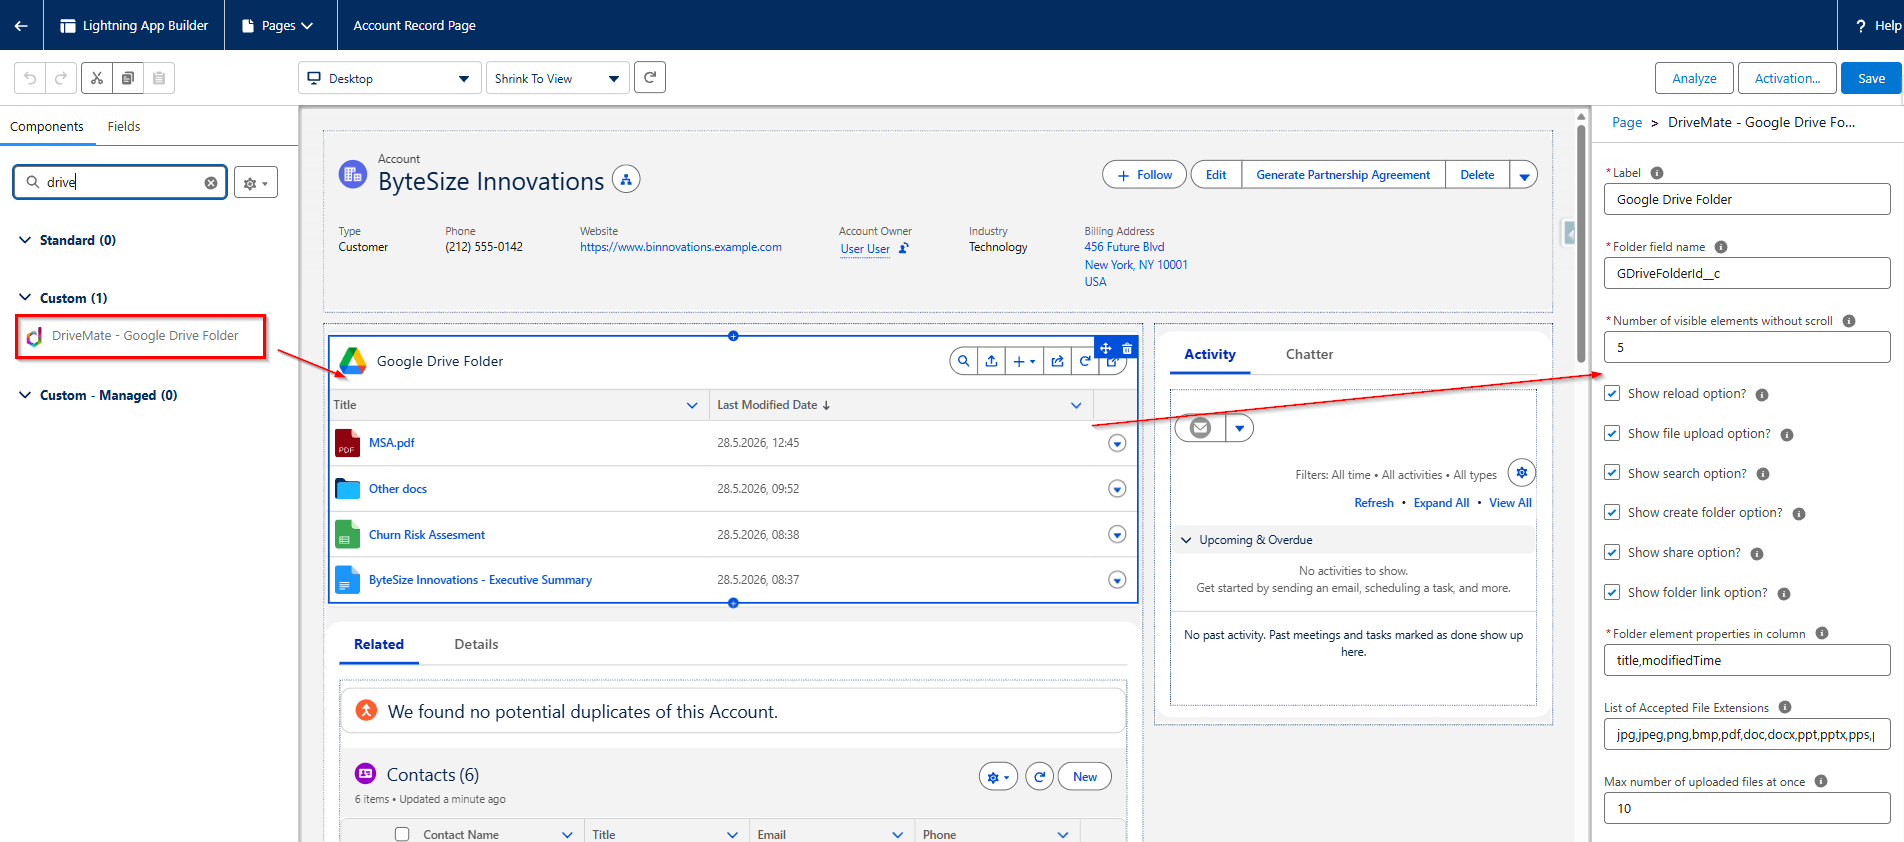The width and height of the screenshot is (1904, 842).
Task: Collapse the Custom (1) components section
Action: pyautogui.click(x=25, y=298)
